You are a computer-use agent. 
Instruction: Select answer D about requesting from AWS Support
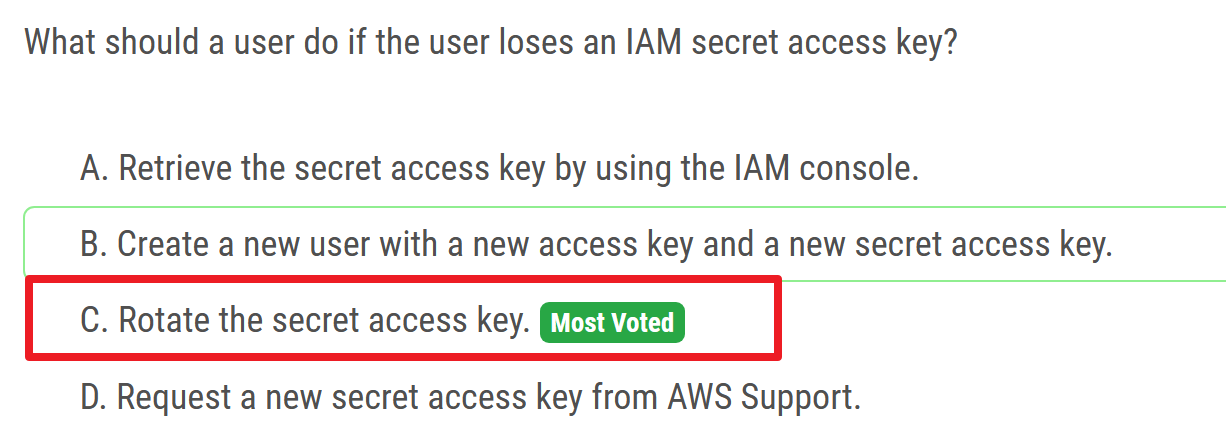pyautogui.click(x=470, y=398)
